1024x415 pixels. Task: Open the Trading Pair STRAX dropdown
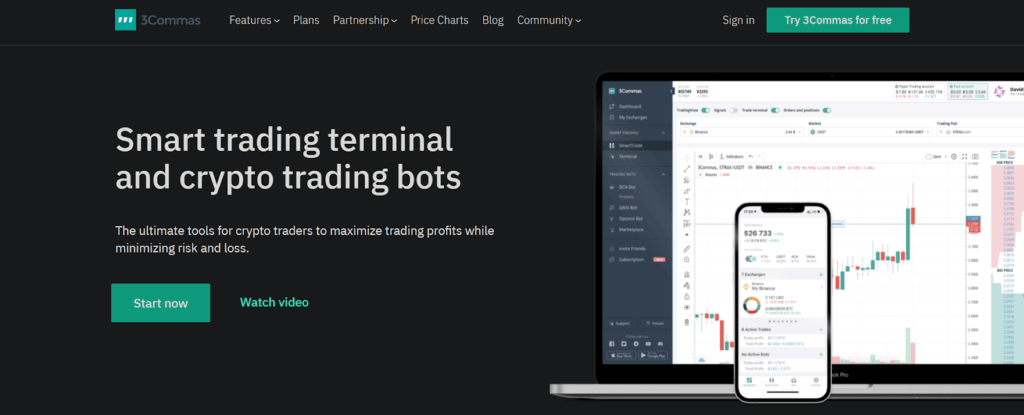click(980, 132)
